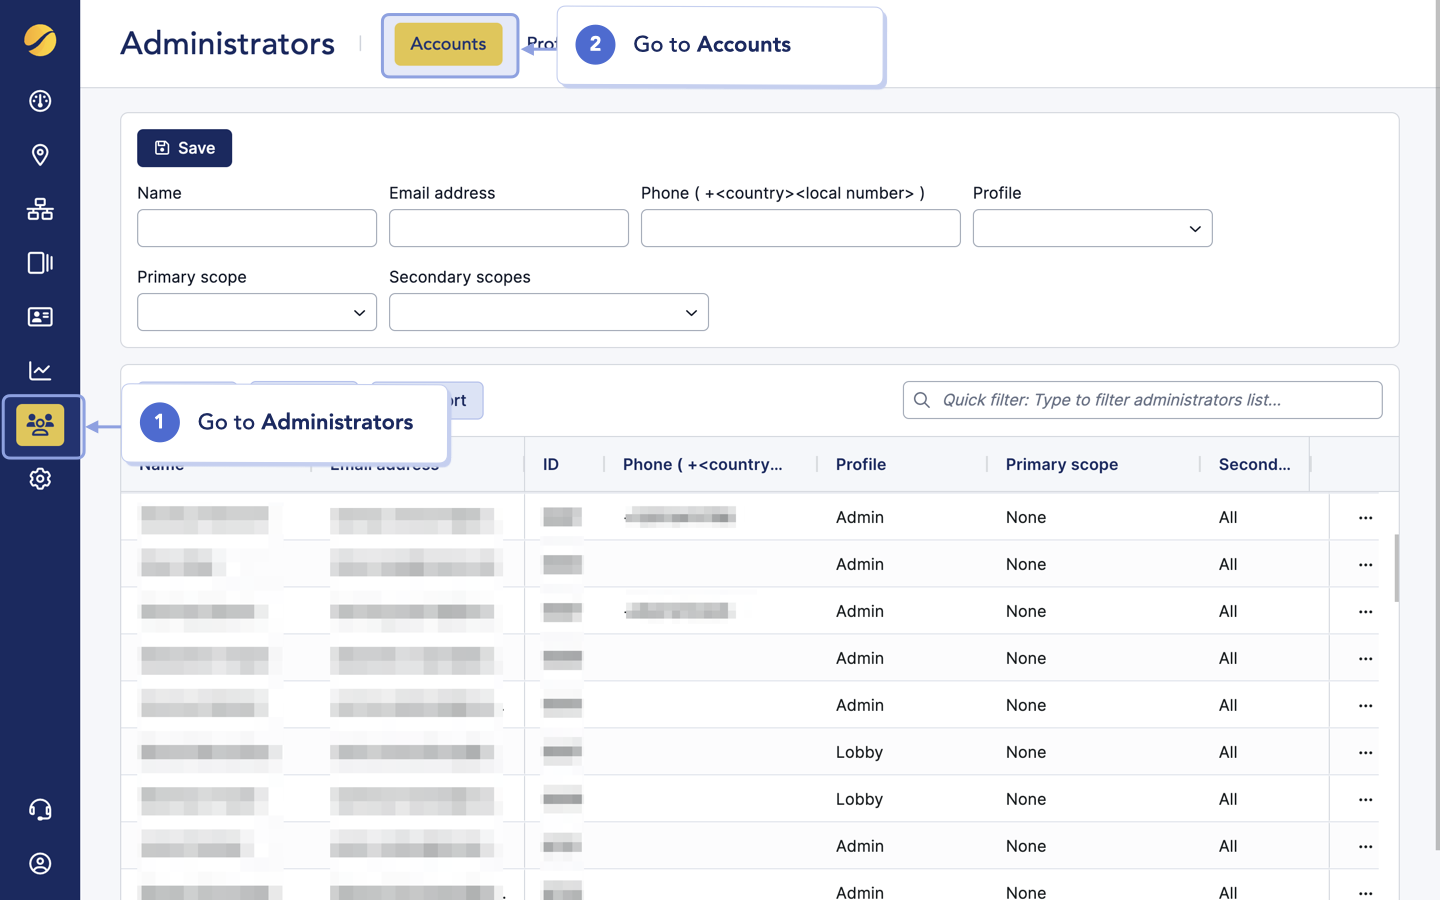Click the Save button
Screen dimensions: 1440x900
pyautogui.click(x=184, y=147)
